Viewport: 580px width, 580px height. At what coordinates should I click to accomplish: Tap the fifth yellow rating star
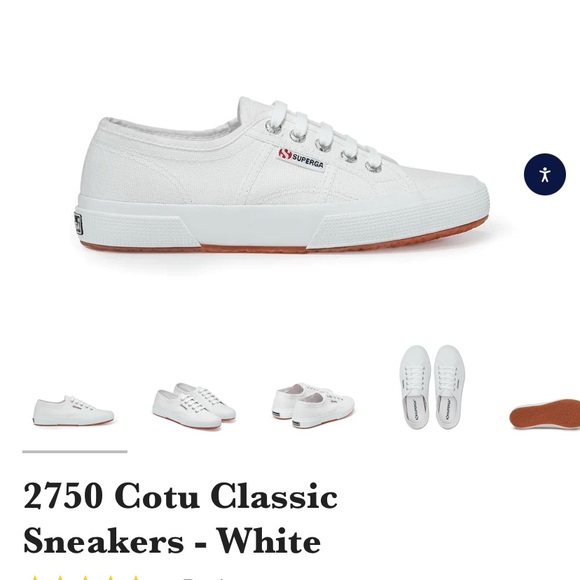[135, 578]
